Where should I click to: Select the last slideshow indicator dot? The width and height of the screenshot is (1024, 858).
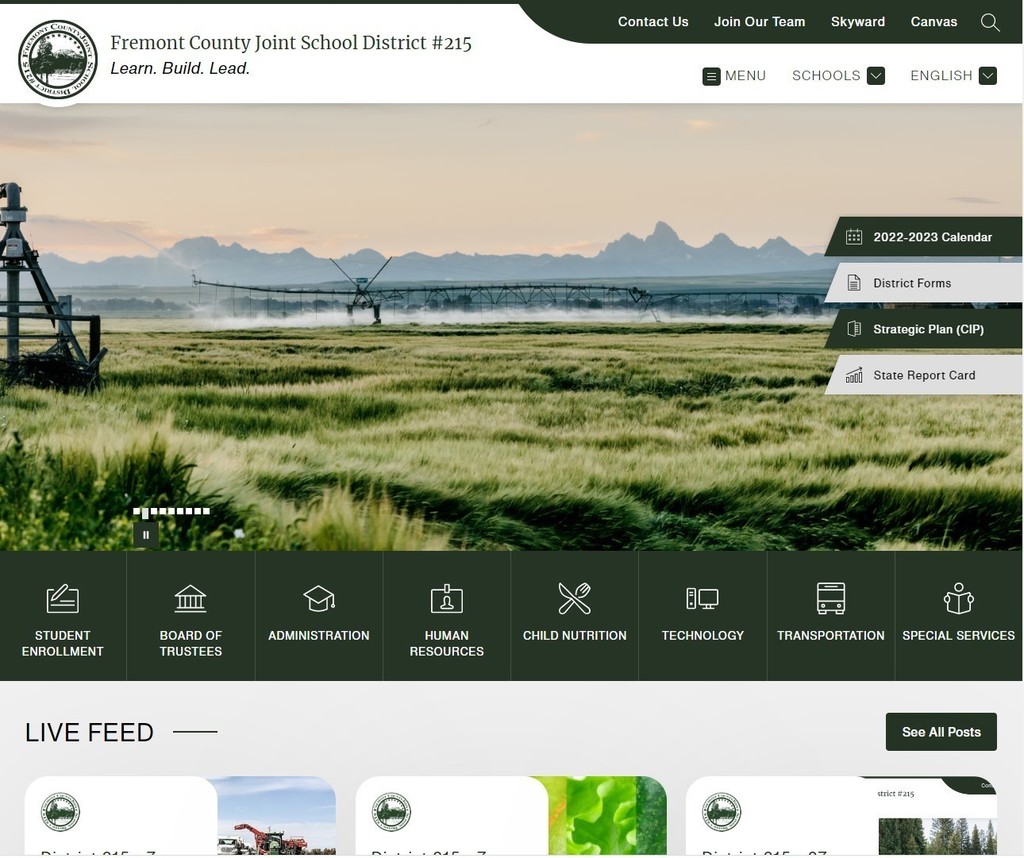point(206,511)
